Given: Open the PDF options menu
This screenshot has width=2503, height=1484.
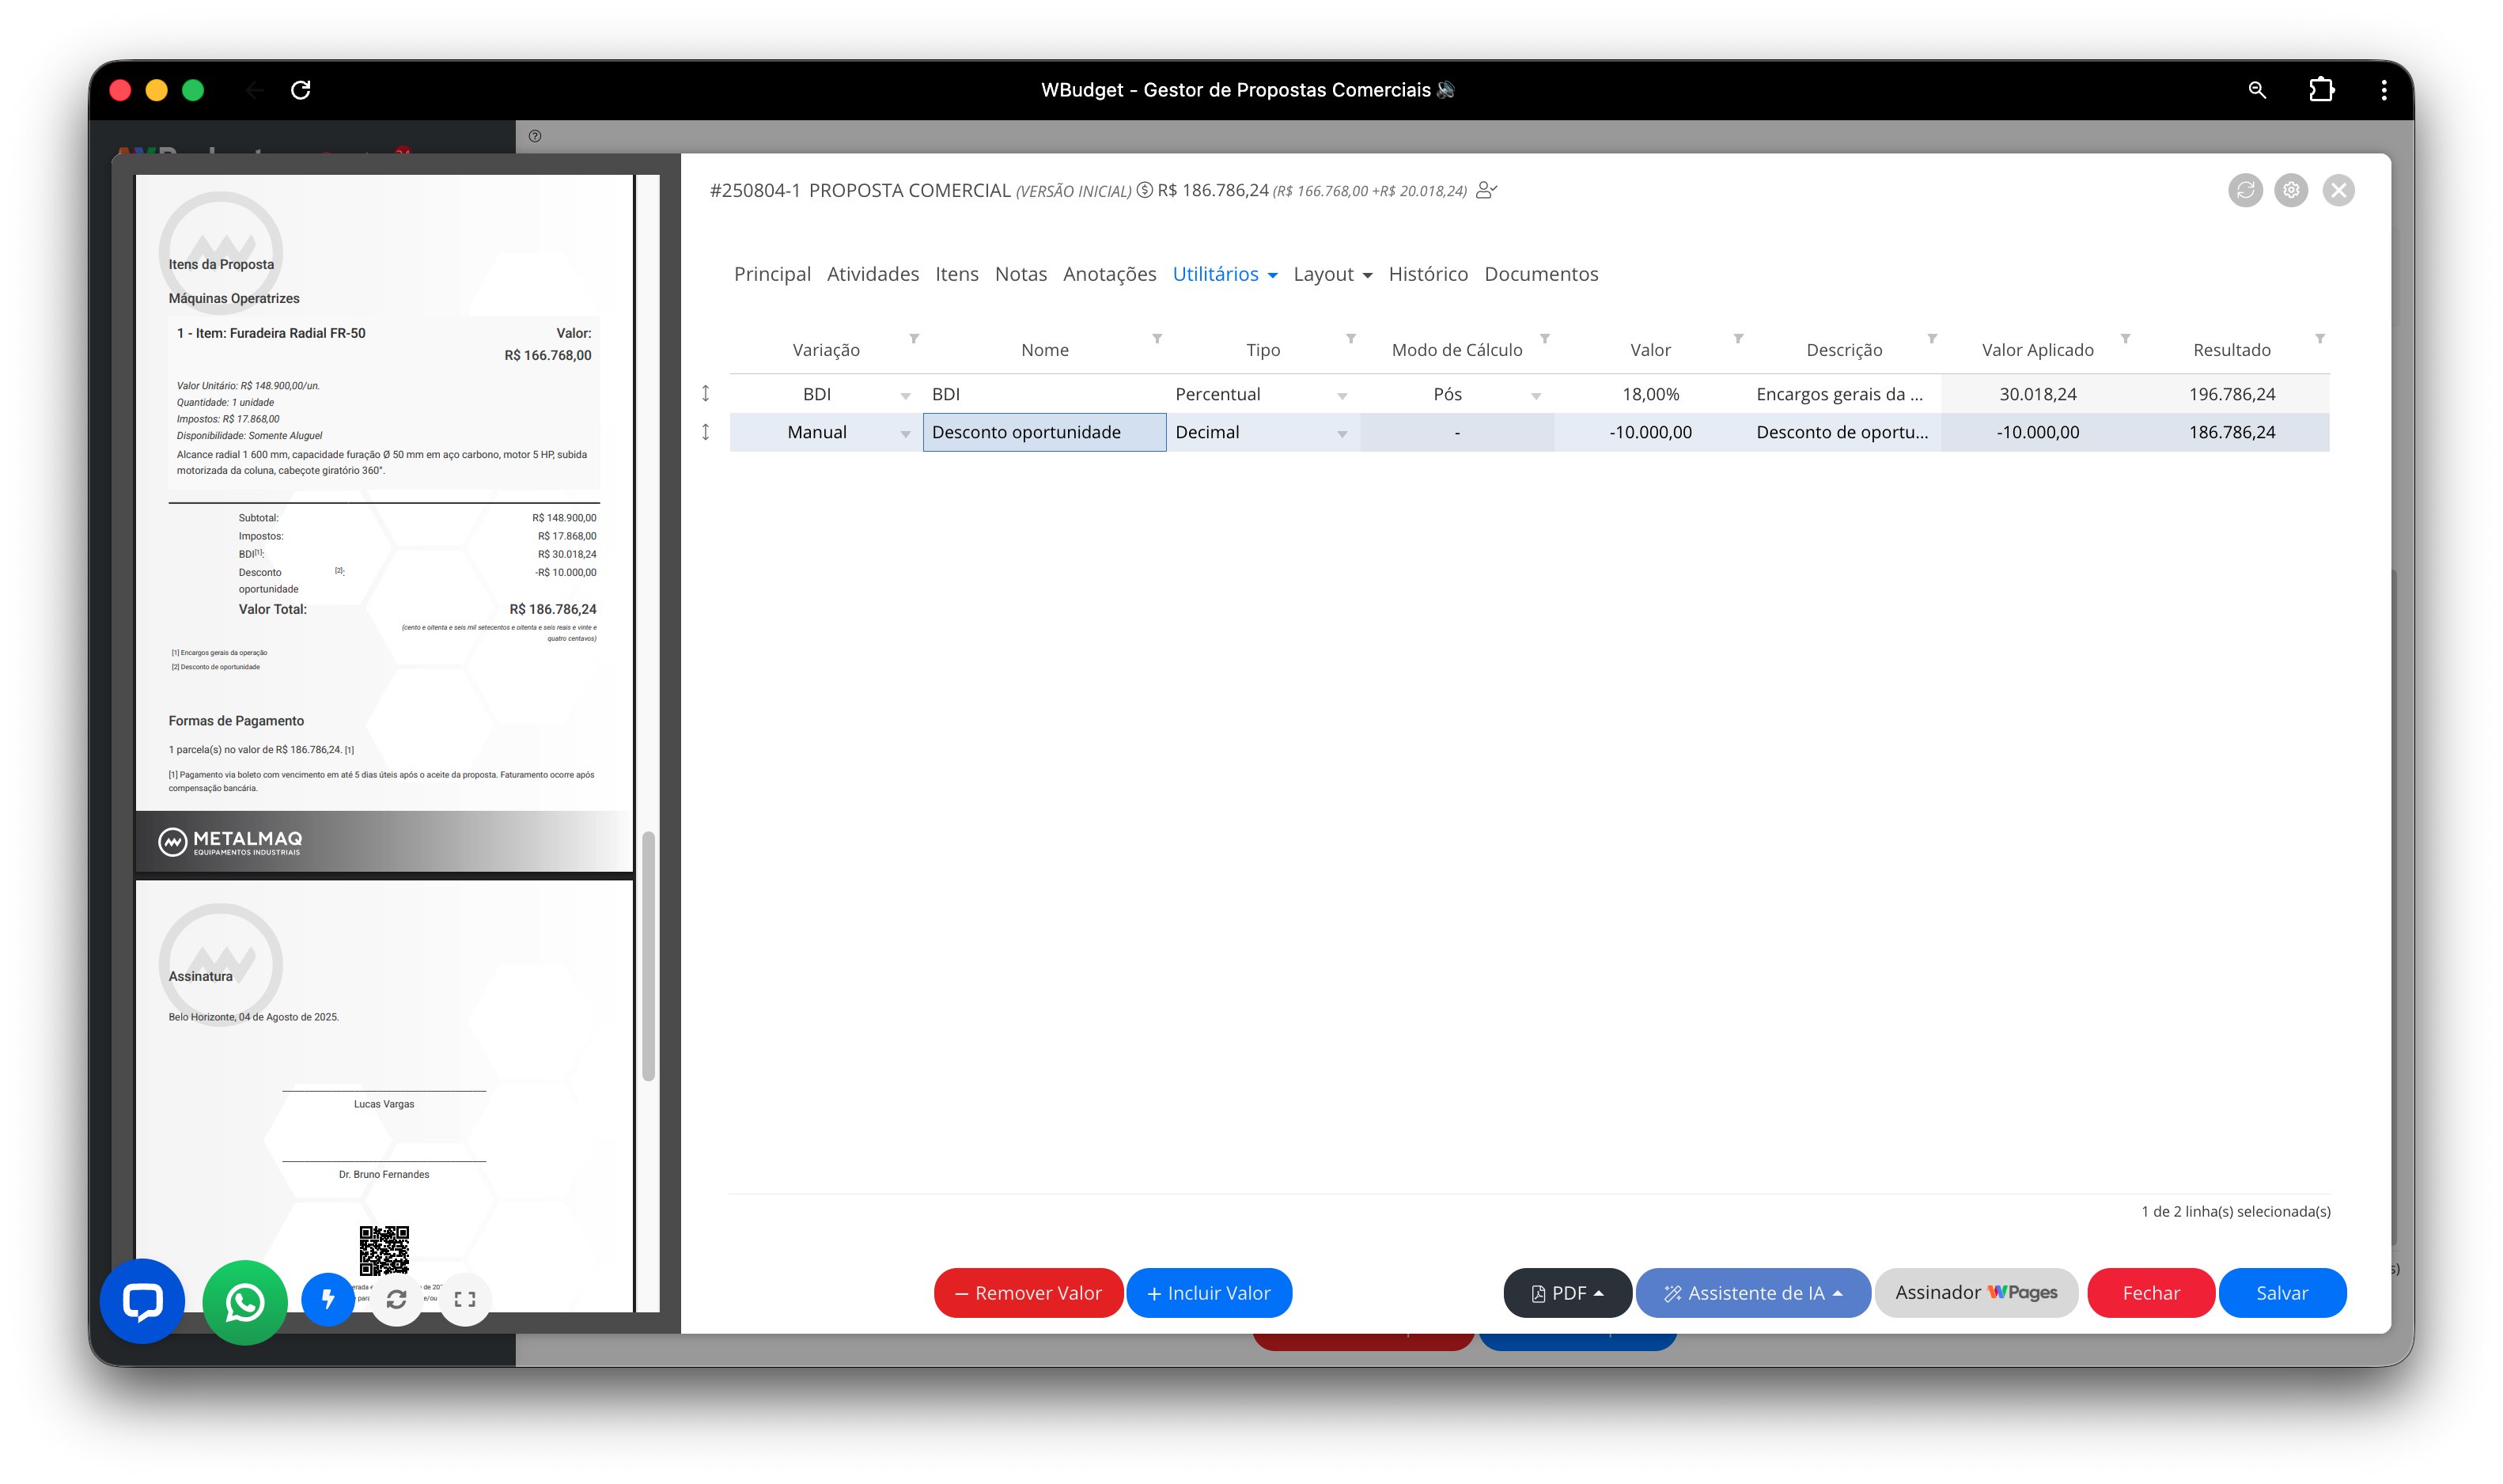Looking at the screenshot, I should tap(1567, 1293).
